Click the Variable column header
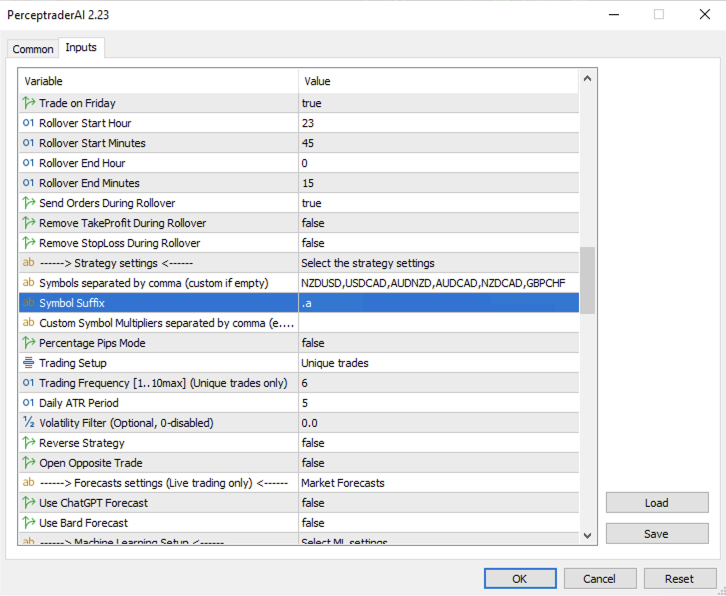 (x=158, y=81)
